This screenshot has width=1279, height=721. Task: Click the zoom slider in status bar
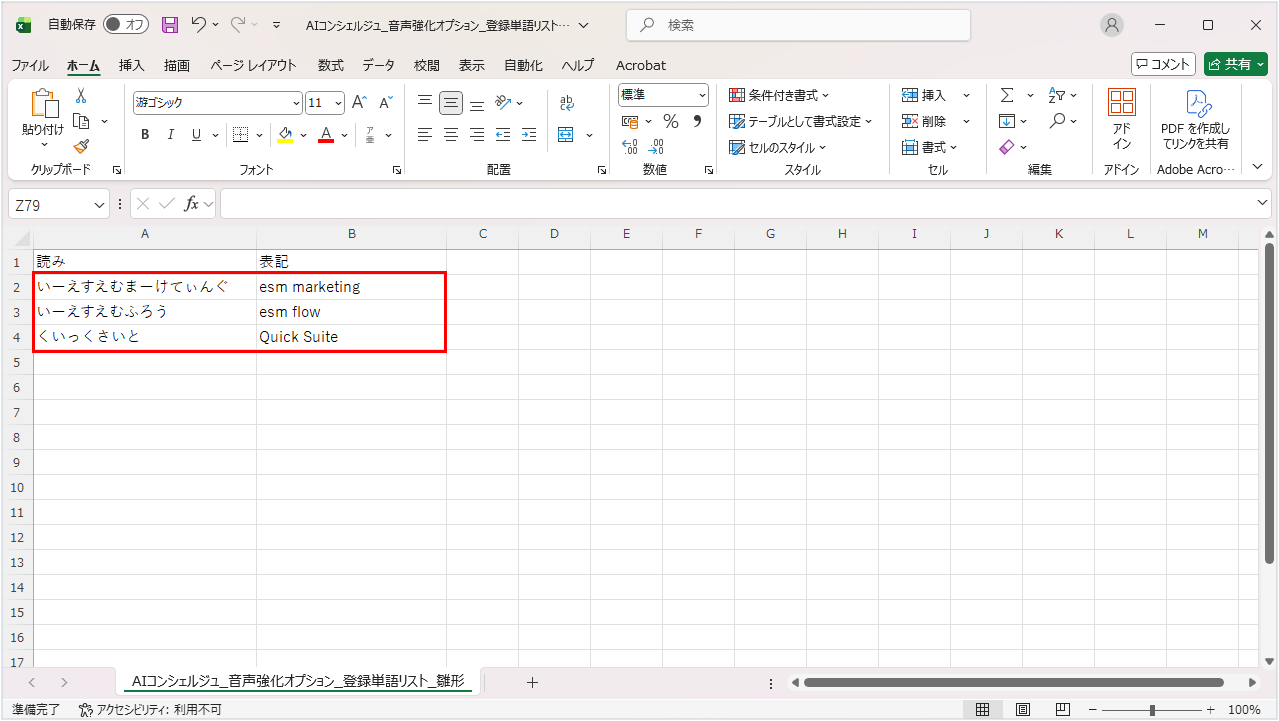click(x=1152, y=710)
